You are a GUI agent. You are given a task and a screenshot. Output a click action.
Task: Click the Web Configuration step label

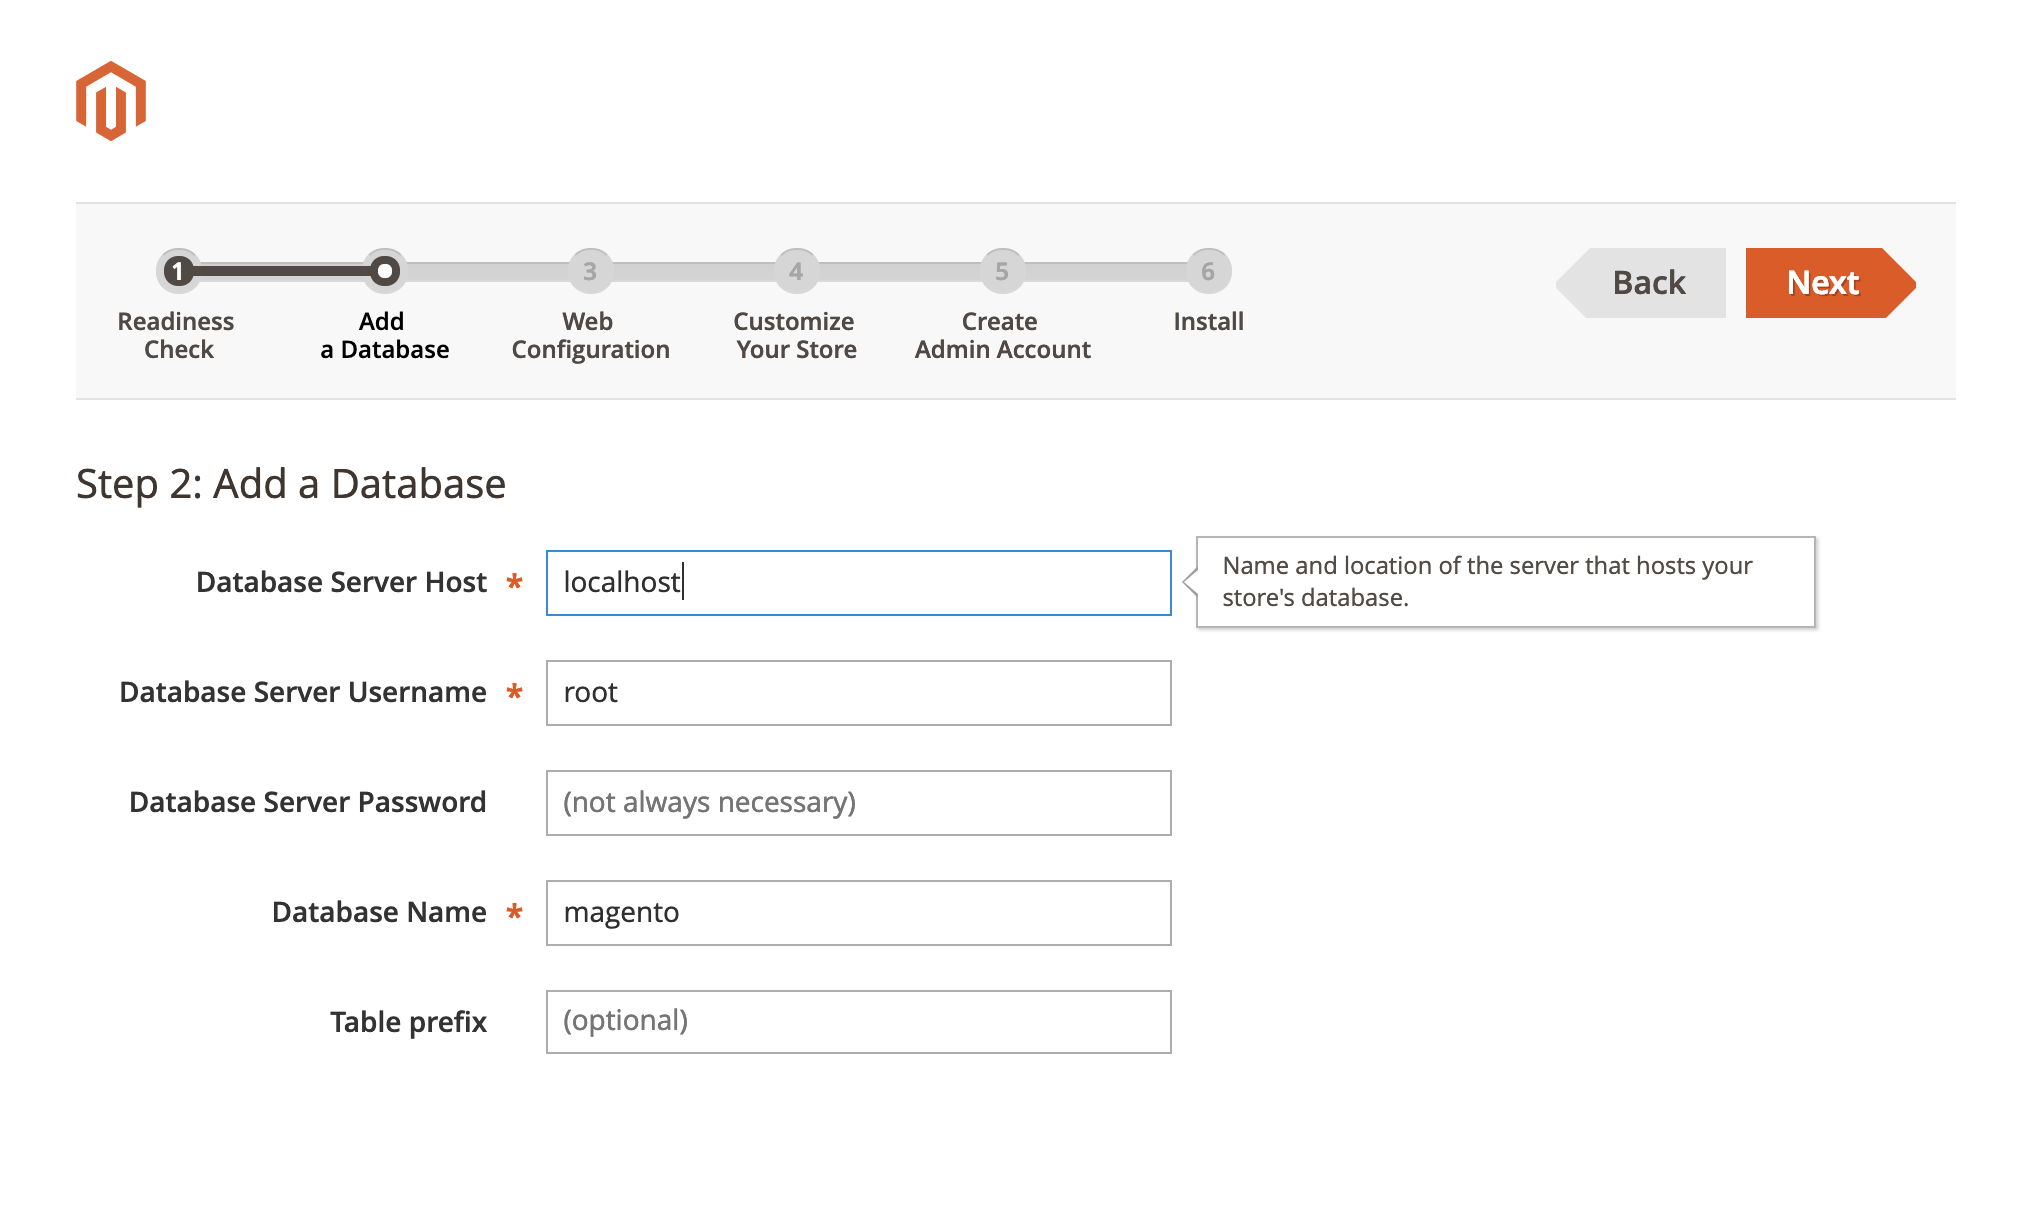point(590,335)
